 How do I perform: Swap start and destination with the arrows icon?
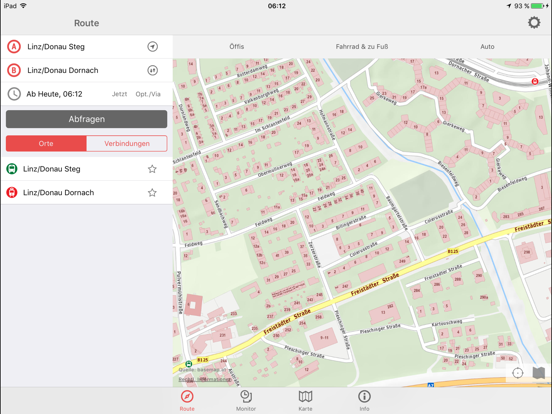coord(152,70)
